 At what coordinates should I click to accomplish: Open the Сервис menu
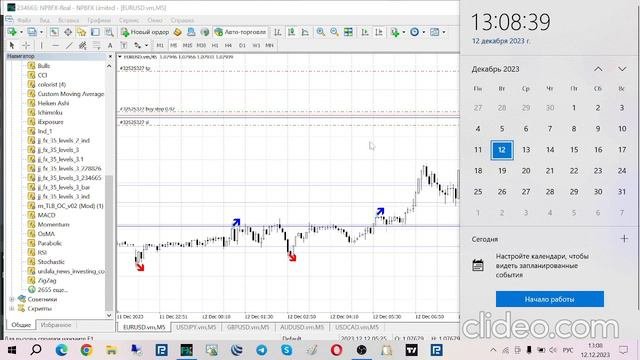click(129, 20)
